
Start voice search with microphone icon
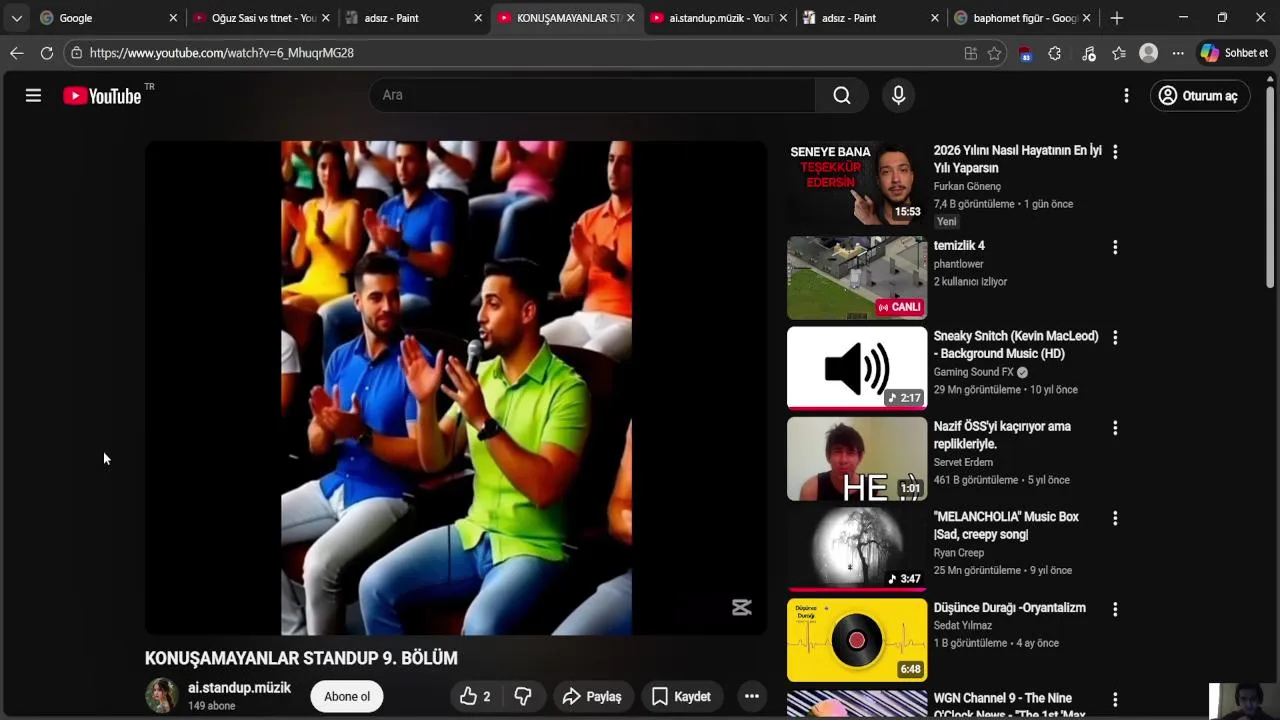coord(898,95)
